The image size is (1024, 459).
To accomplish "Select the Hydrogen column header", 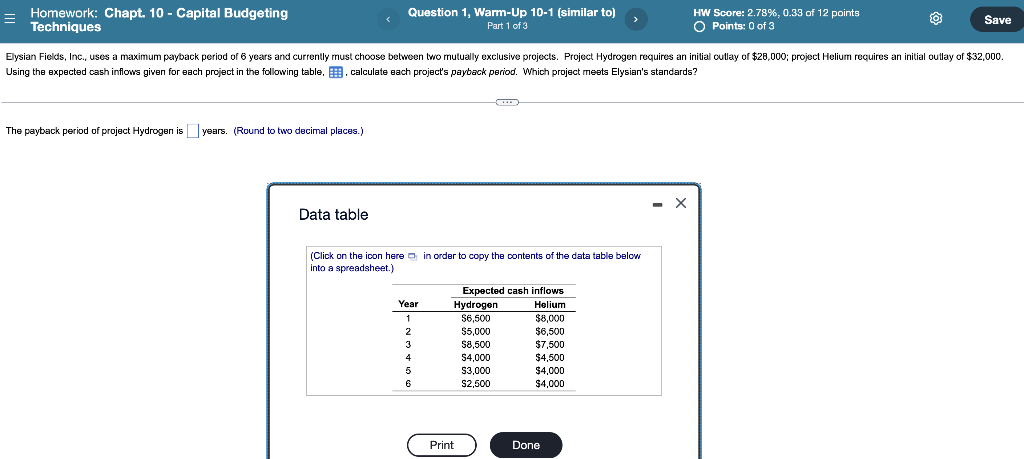I will coord(475,305).
